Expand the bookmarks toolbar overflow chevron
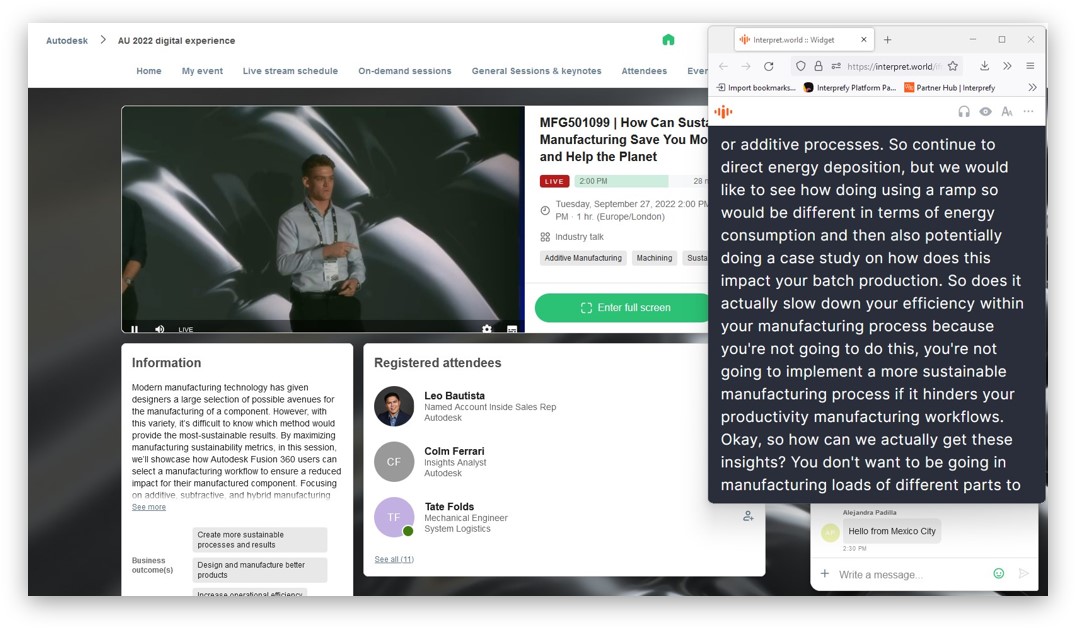 1032,88
